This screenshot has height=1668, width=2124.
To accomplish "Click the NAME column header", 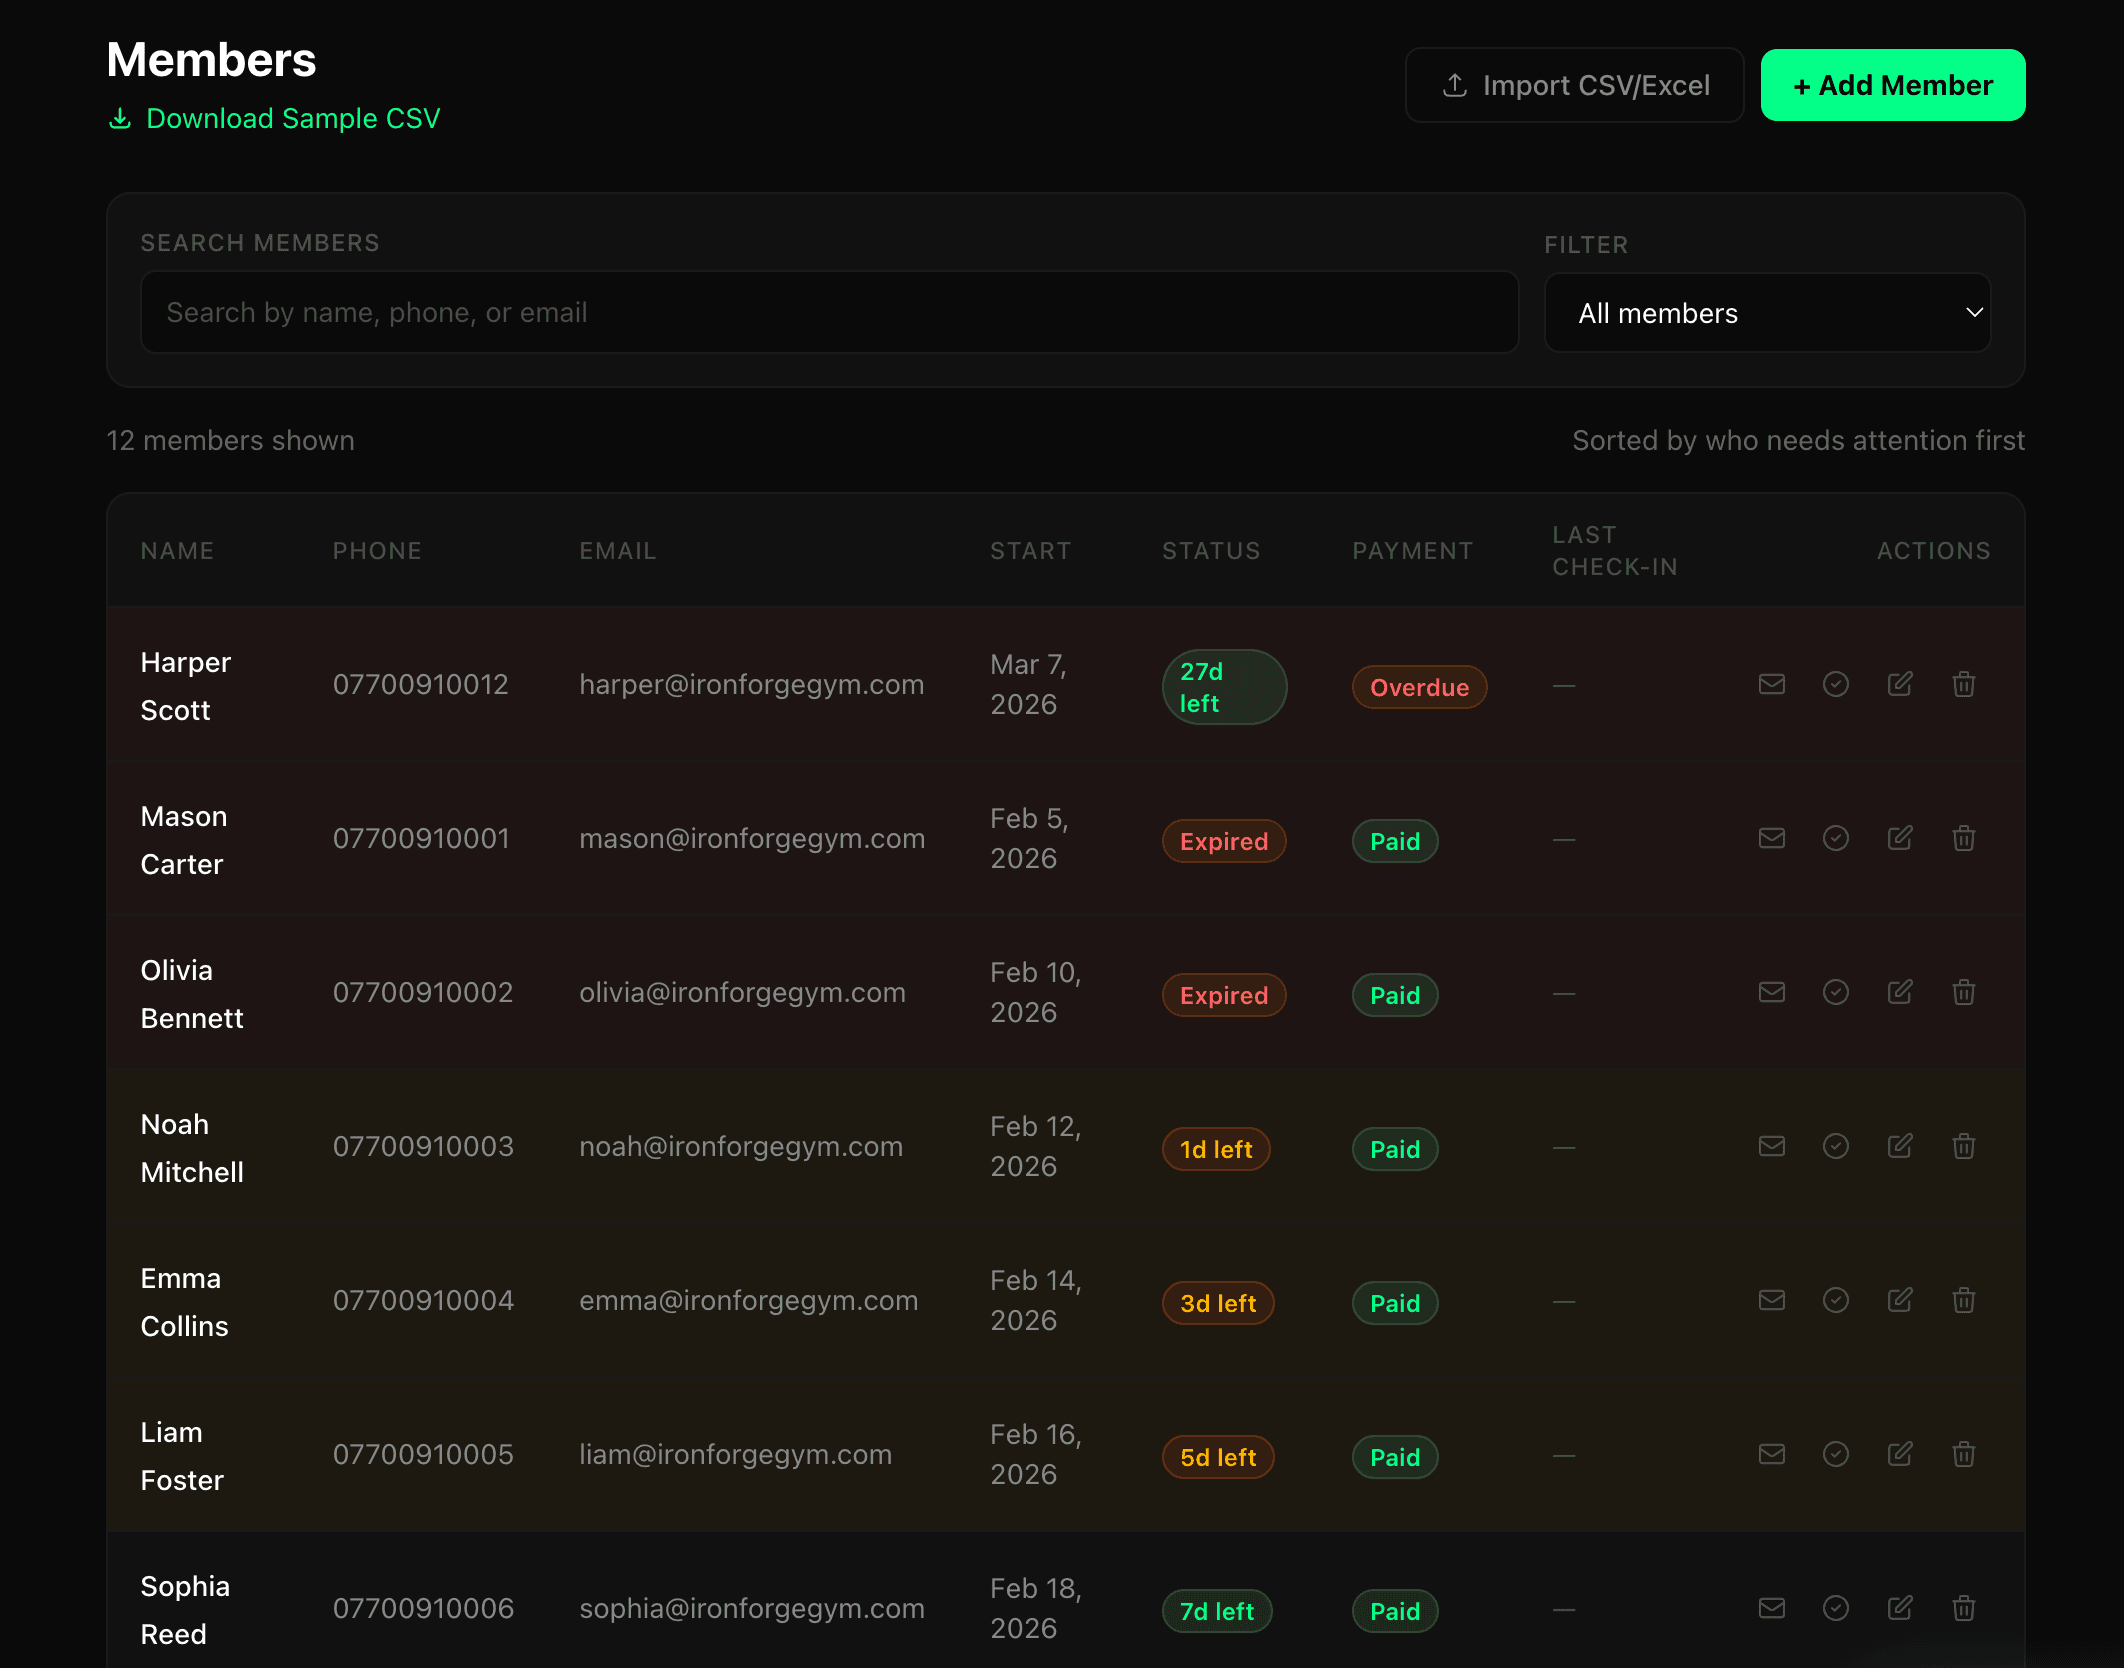I will coord(177,550).
